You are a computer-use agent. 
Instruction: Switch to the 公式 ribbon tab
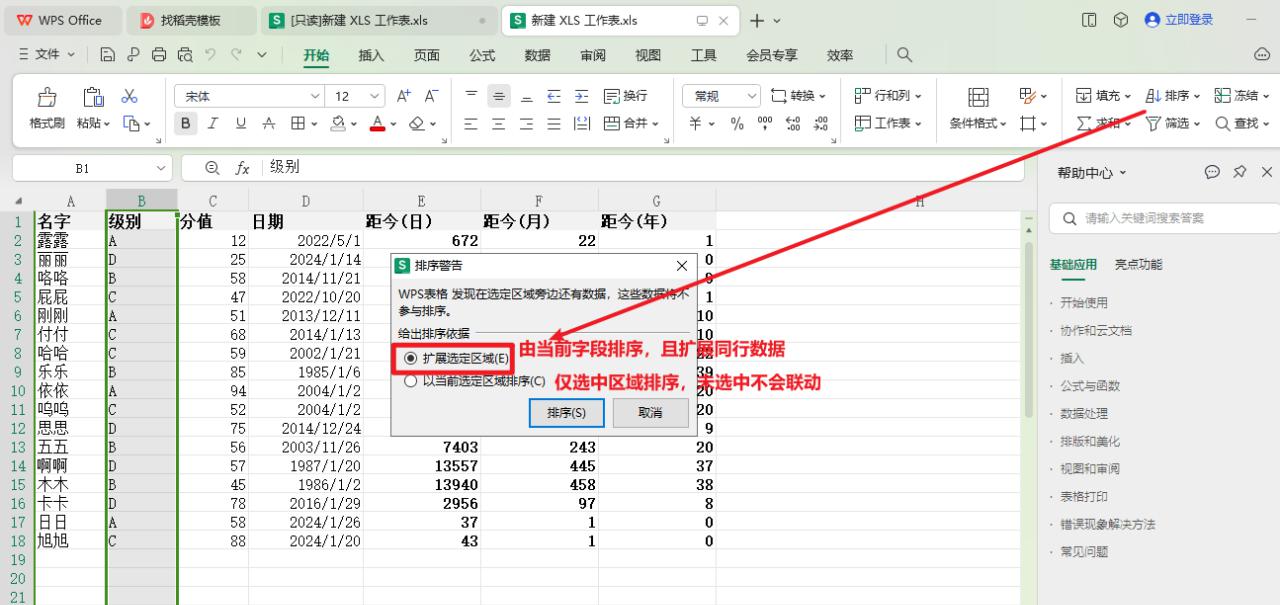(482, 55)
